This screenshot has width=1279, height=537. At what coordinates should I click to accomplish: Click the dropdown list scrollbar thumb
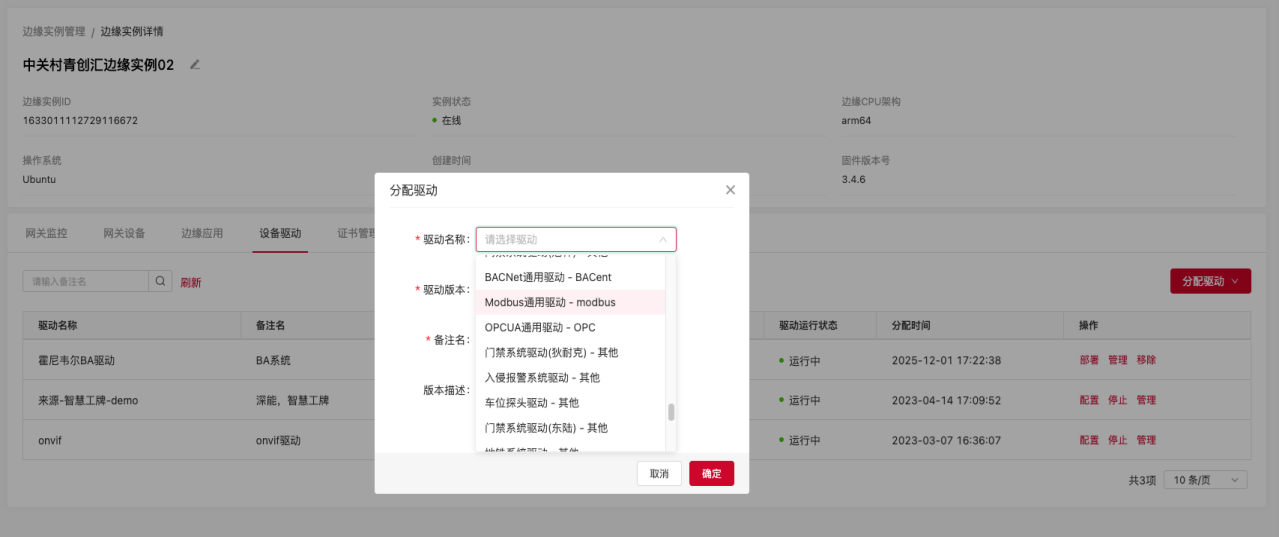click(671, 412)
